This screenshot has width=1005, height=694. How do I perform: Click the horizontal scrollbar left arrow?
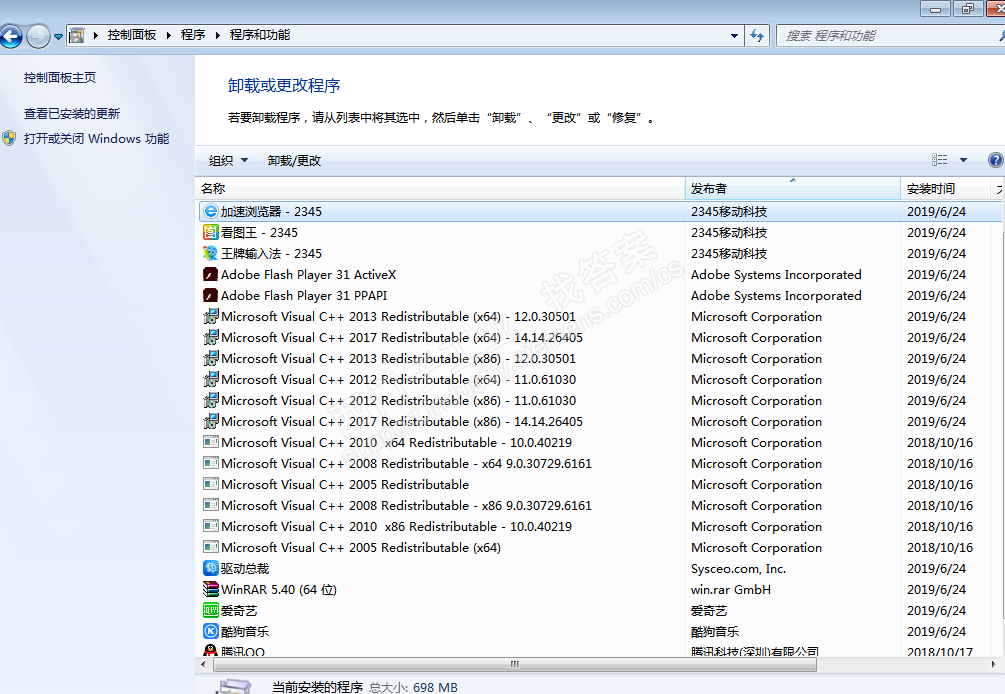pos(203,665)
